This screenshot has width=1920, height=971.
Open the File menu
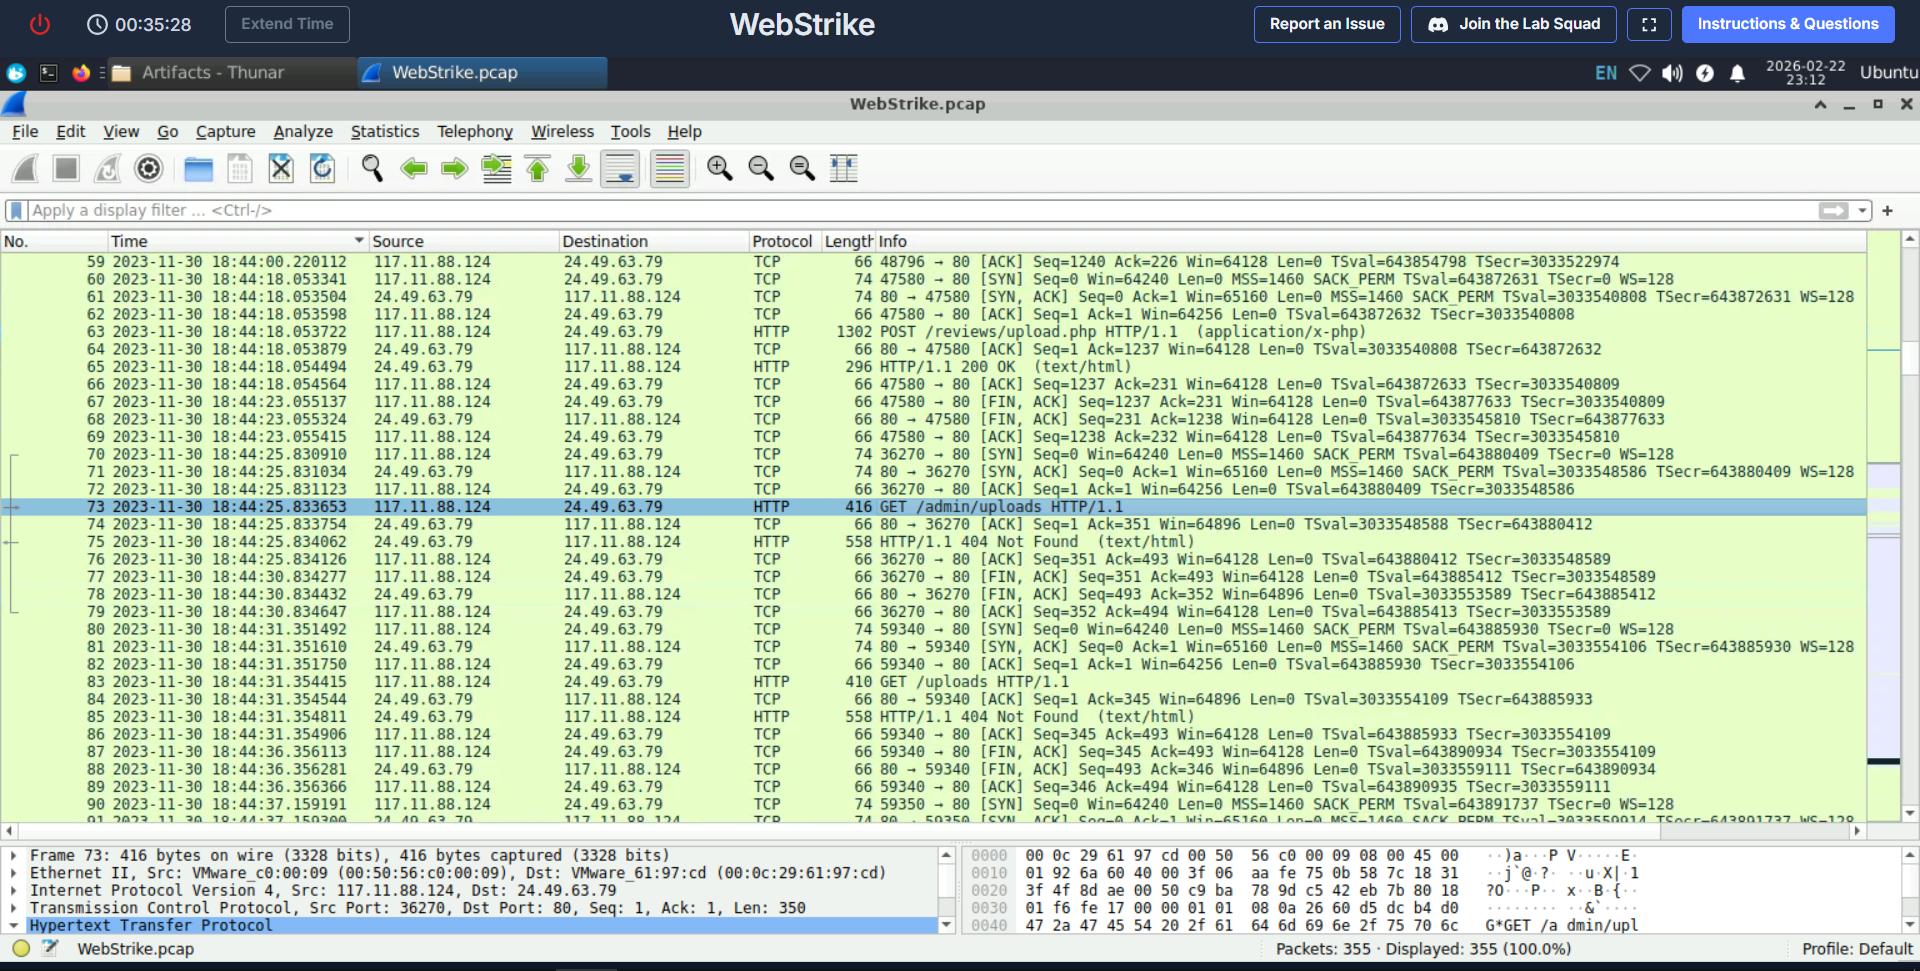pos(25,132)
